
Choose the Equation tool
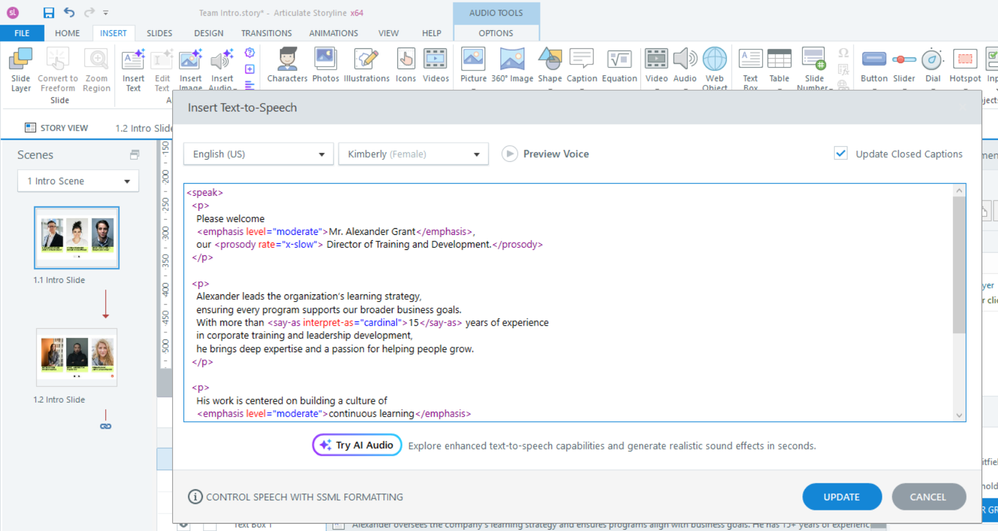tap(619, 64)
